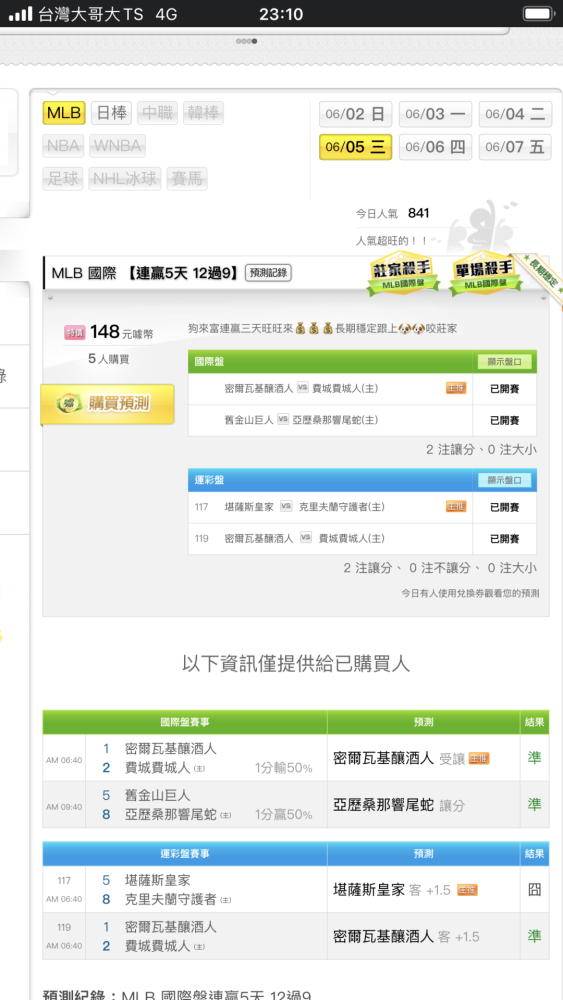This screenshot has width=563, height=1000.
Task: Select the WNBA league tab
Action: (117, 146)
